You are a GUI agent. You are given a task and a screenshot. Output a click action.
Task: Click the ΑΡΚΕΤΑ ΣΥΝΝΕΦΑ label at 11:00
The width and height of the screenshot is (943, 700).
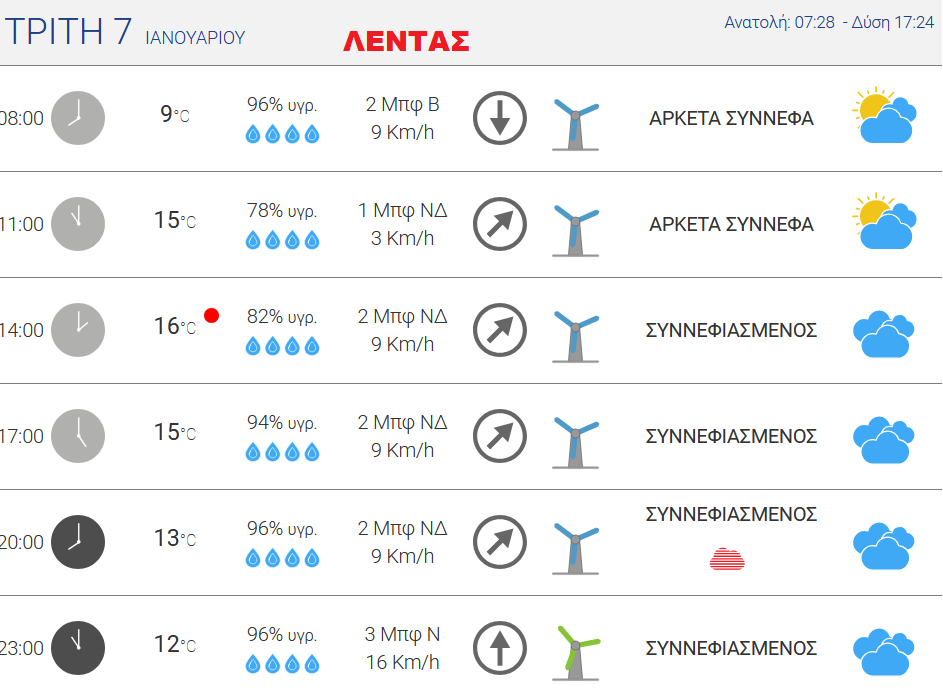coord(731,224)
